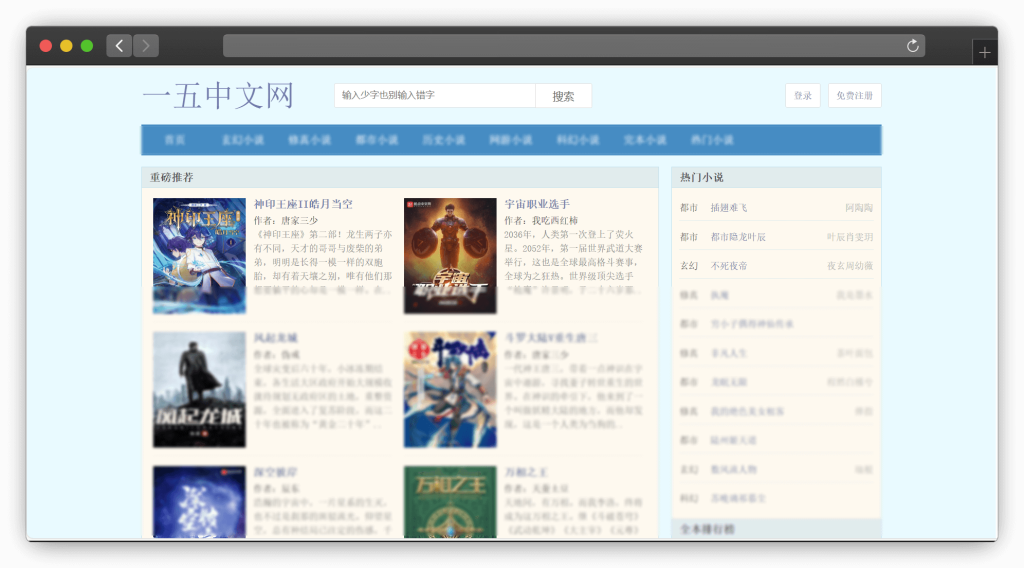Open the 网游小说 navigation item
The width and height of the screenshot is (1024, 568).
(x=511, y=140)
